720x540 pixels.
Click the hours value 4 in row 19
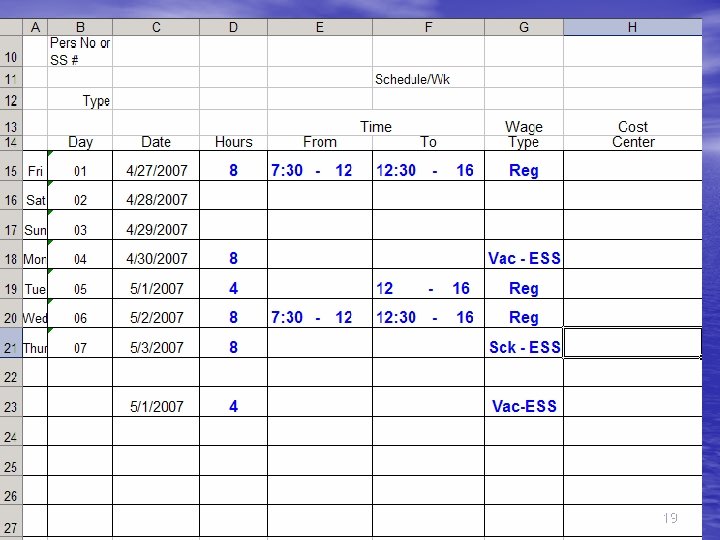[233, 284]
